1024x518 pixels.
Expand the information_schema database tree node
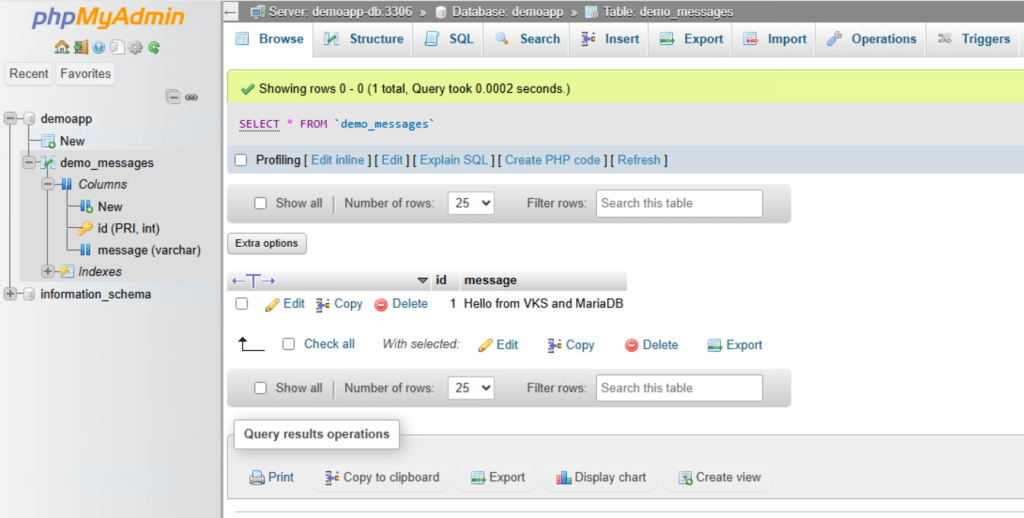[x=10, y=294]
